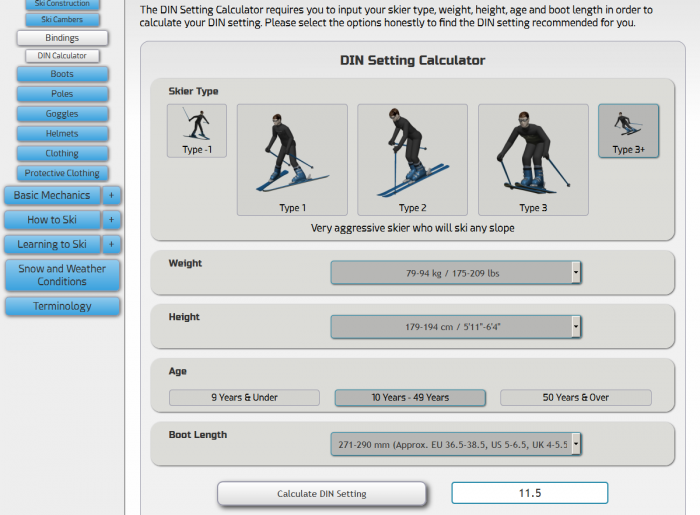Choose the 10 Years - 49 Years age option
Image resolution: width=700 pixels, height=515 pixels.
pos(410,398)
